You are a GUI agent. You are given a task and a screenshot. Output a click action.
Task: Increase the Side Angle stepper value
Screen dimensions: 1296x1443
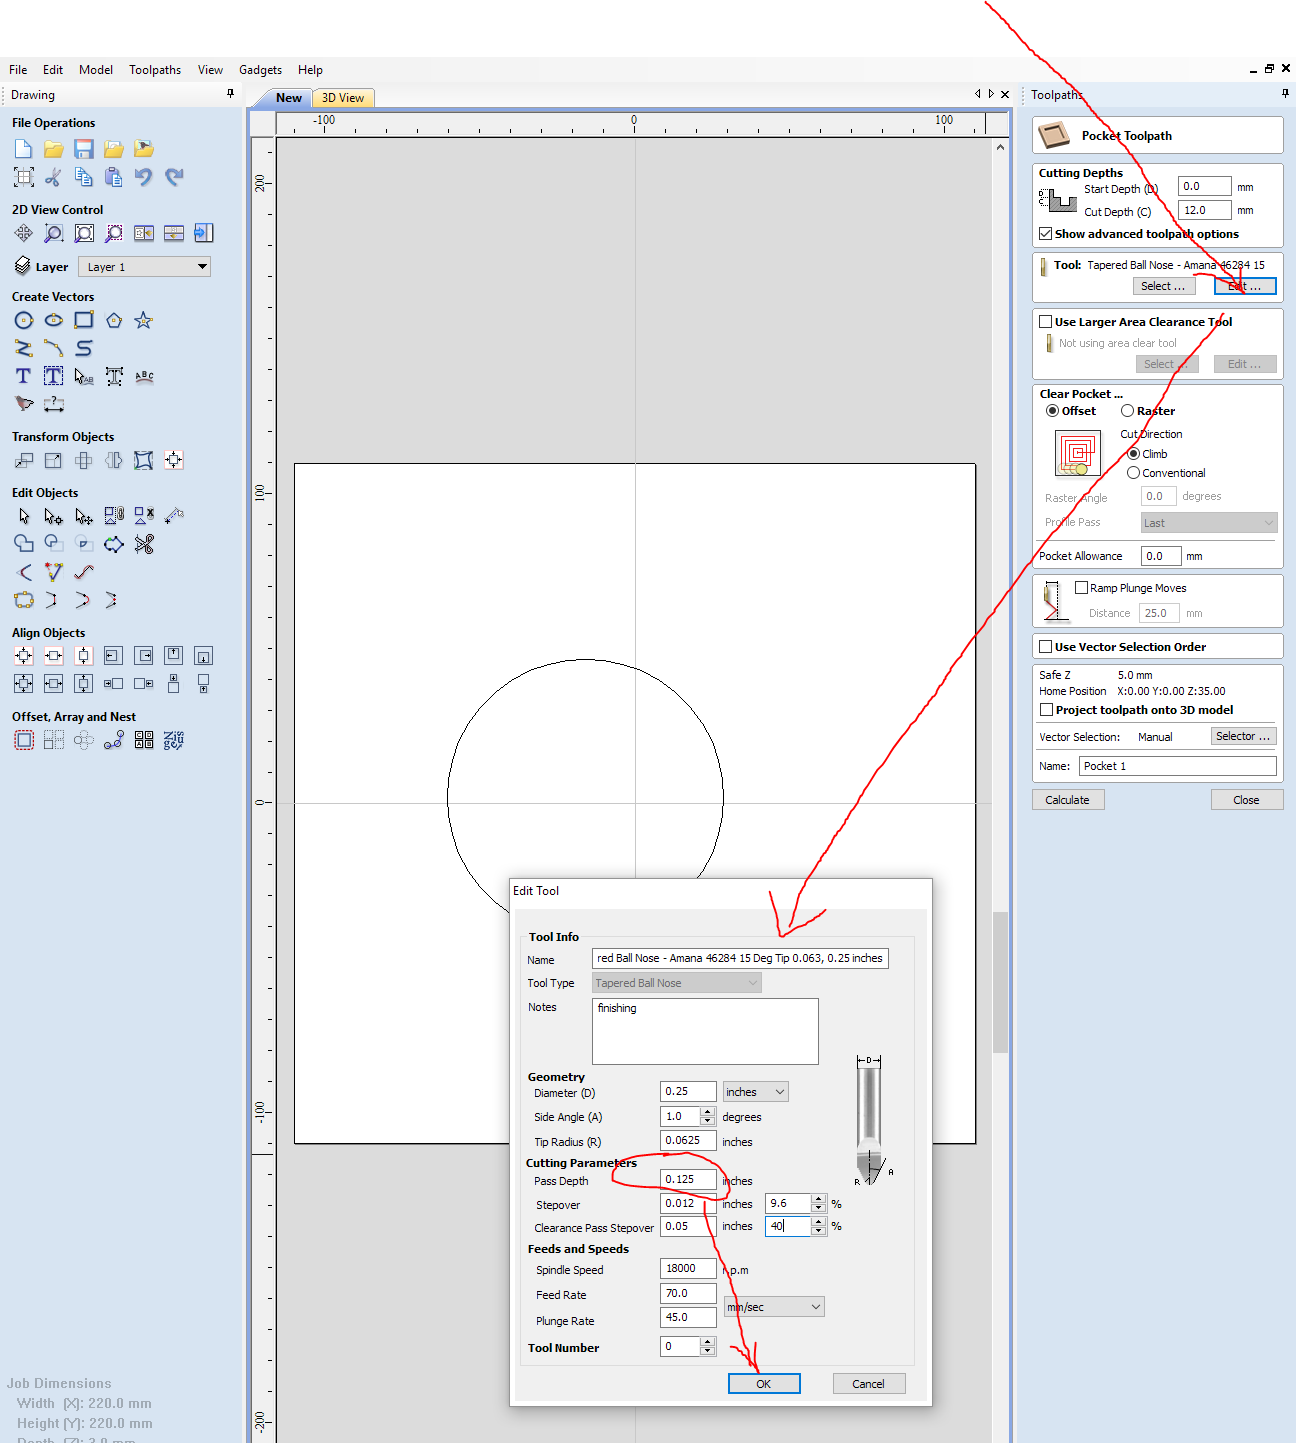[x=708, y=1112]
